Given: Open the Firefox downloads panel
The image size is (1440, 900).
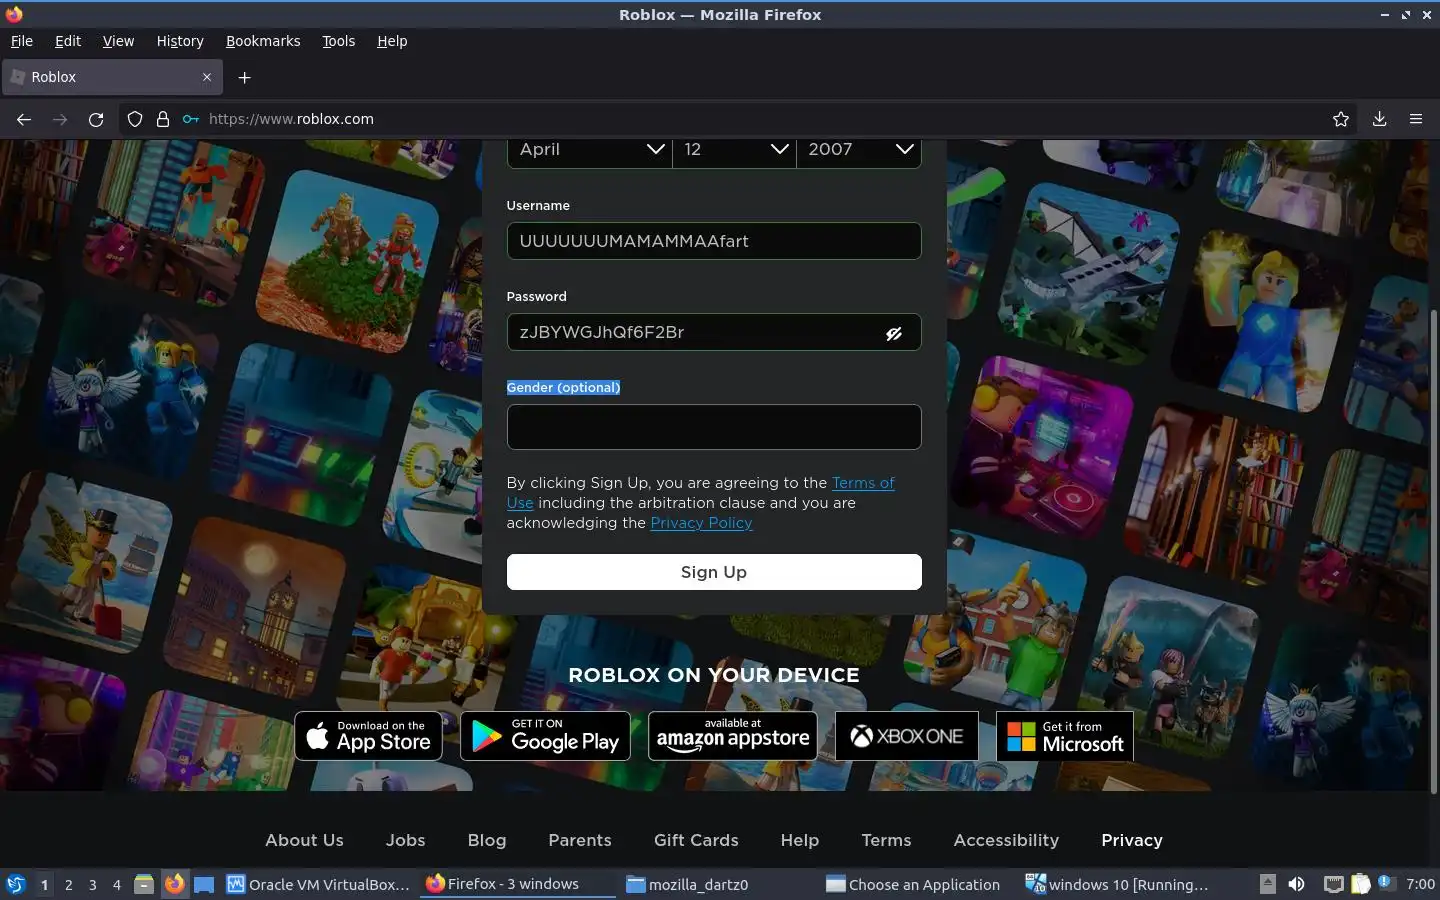Looking at the screenshot, I should click(1379, 119).
